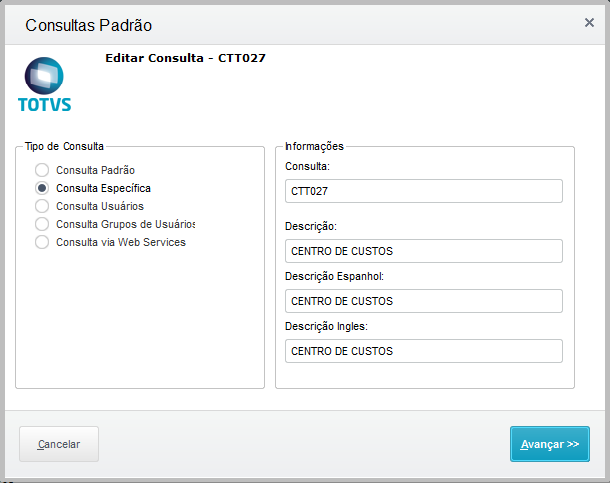Proceed with the Avançar >> button
The image size is (610, 483).
pyautogui.click(x=549, y=444)
